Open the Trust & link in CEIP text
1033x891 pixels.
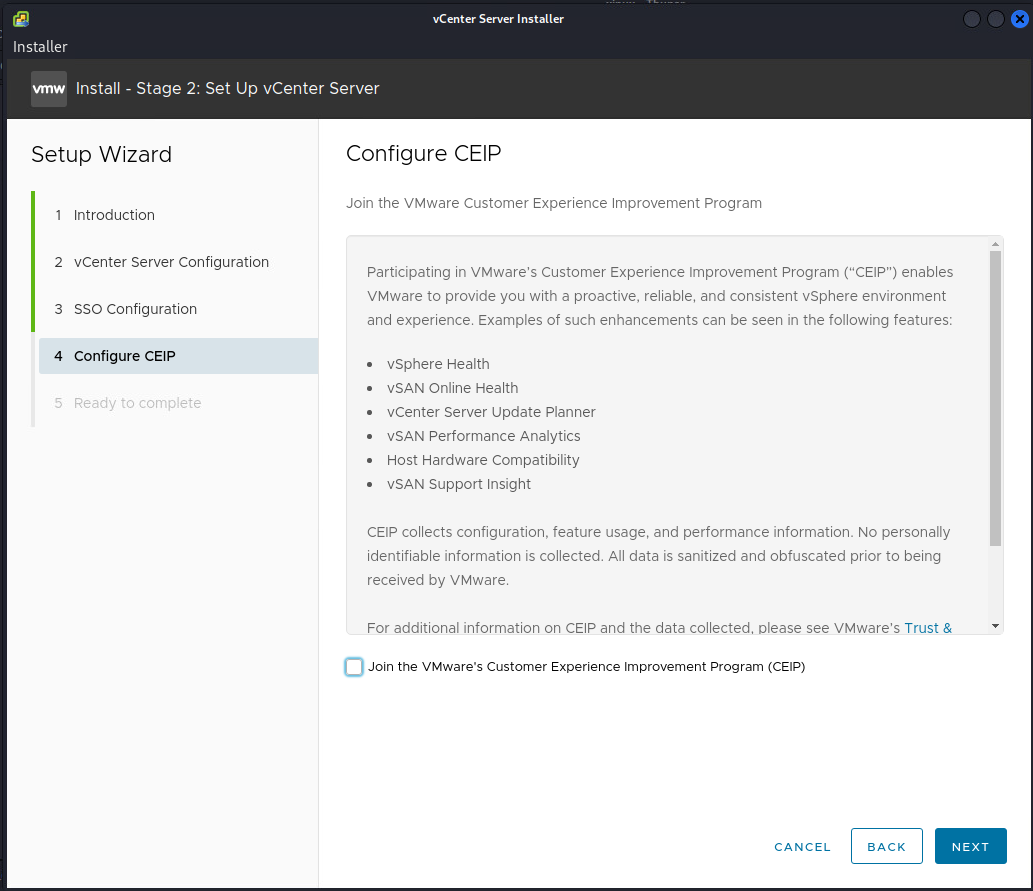[x=927, y=628]
